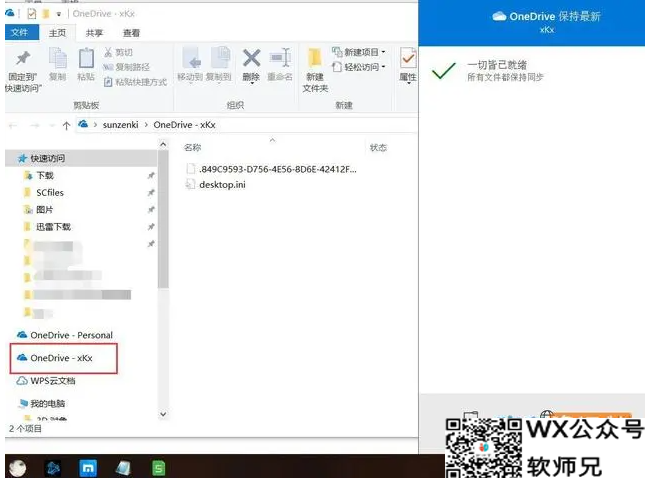Open 属性 properties
The image size is (645, 478).
click(x=408, y=66)
